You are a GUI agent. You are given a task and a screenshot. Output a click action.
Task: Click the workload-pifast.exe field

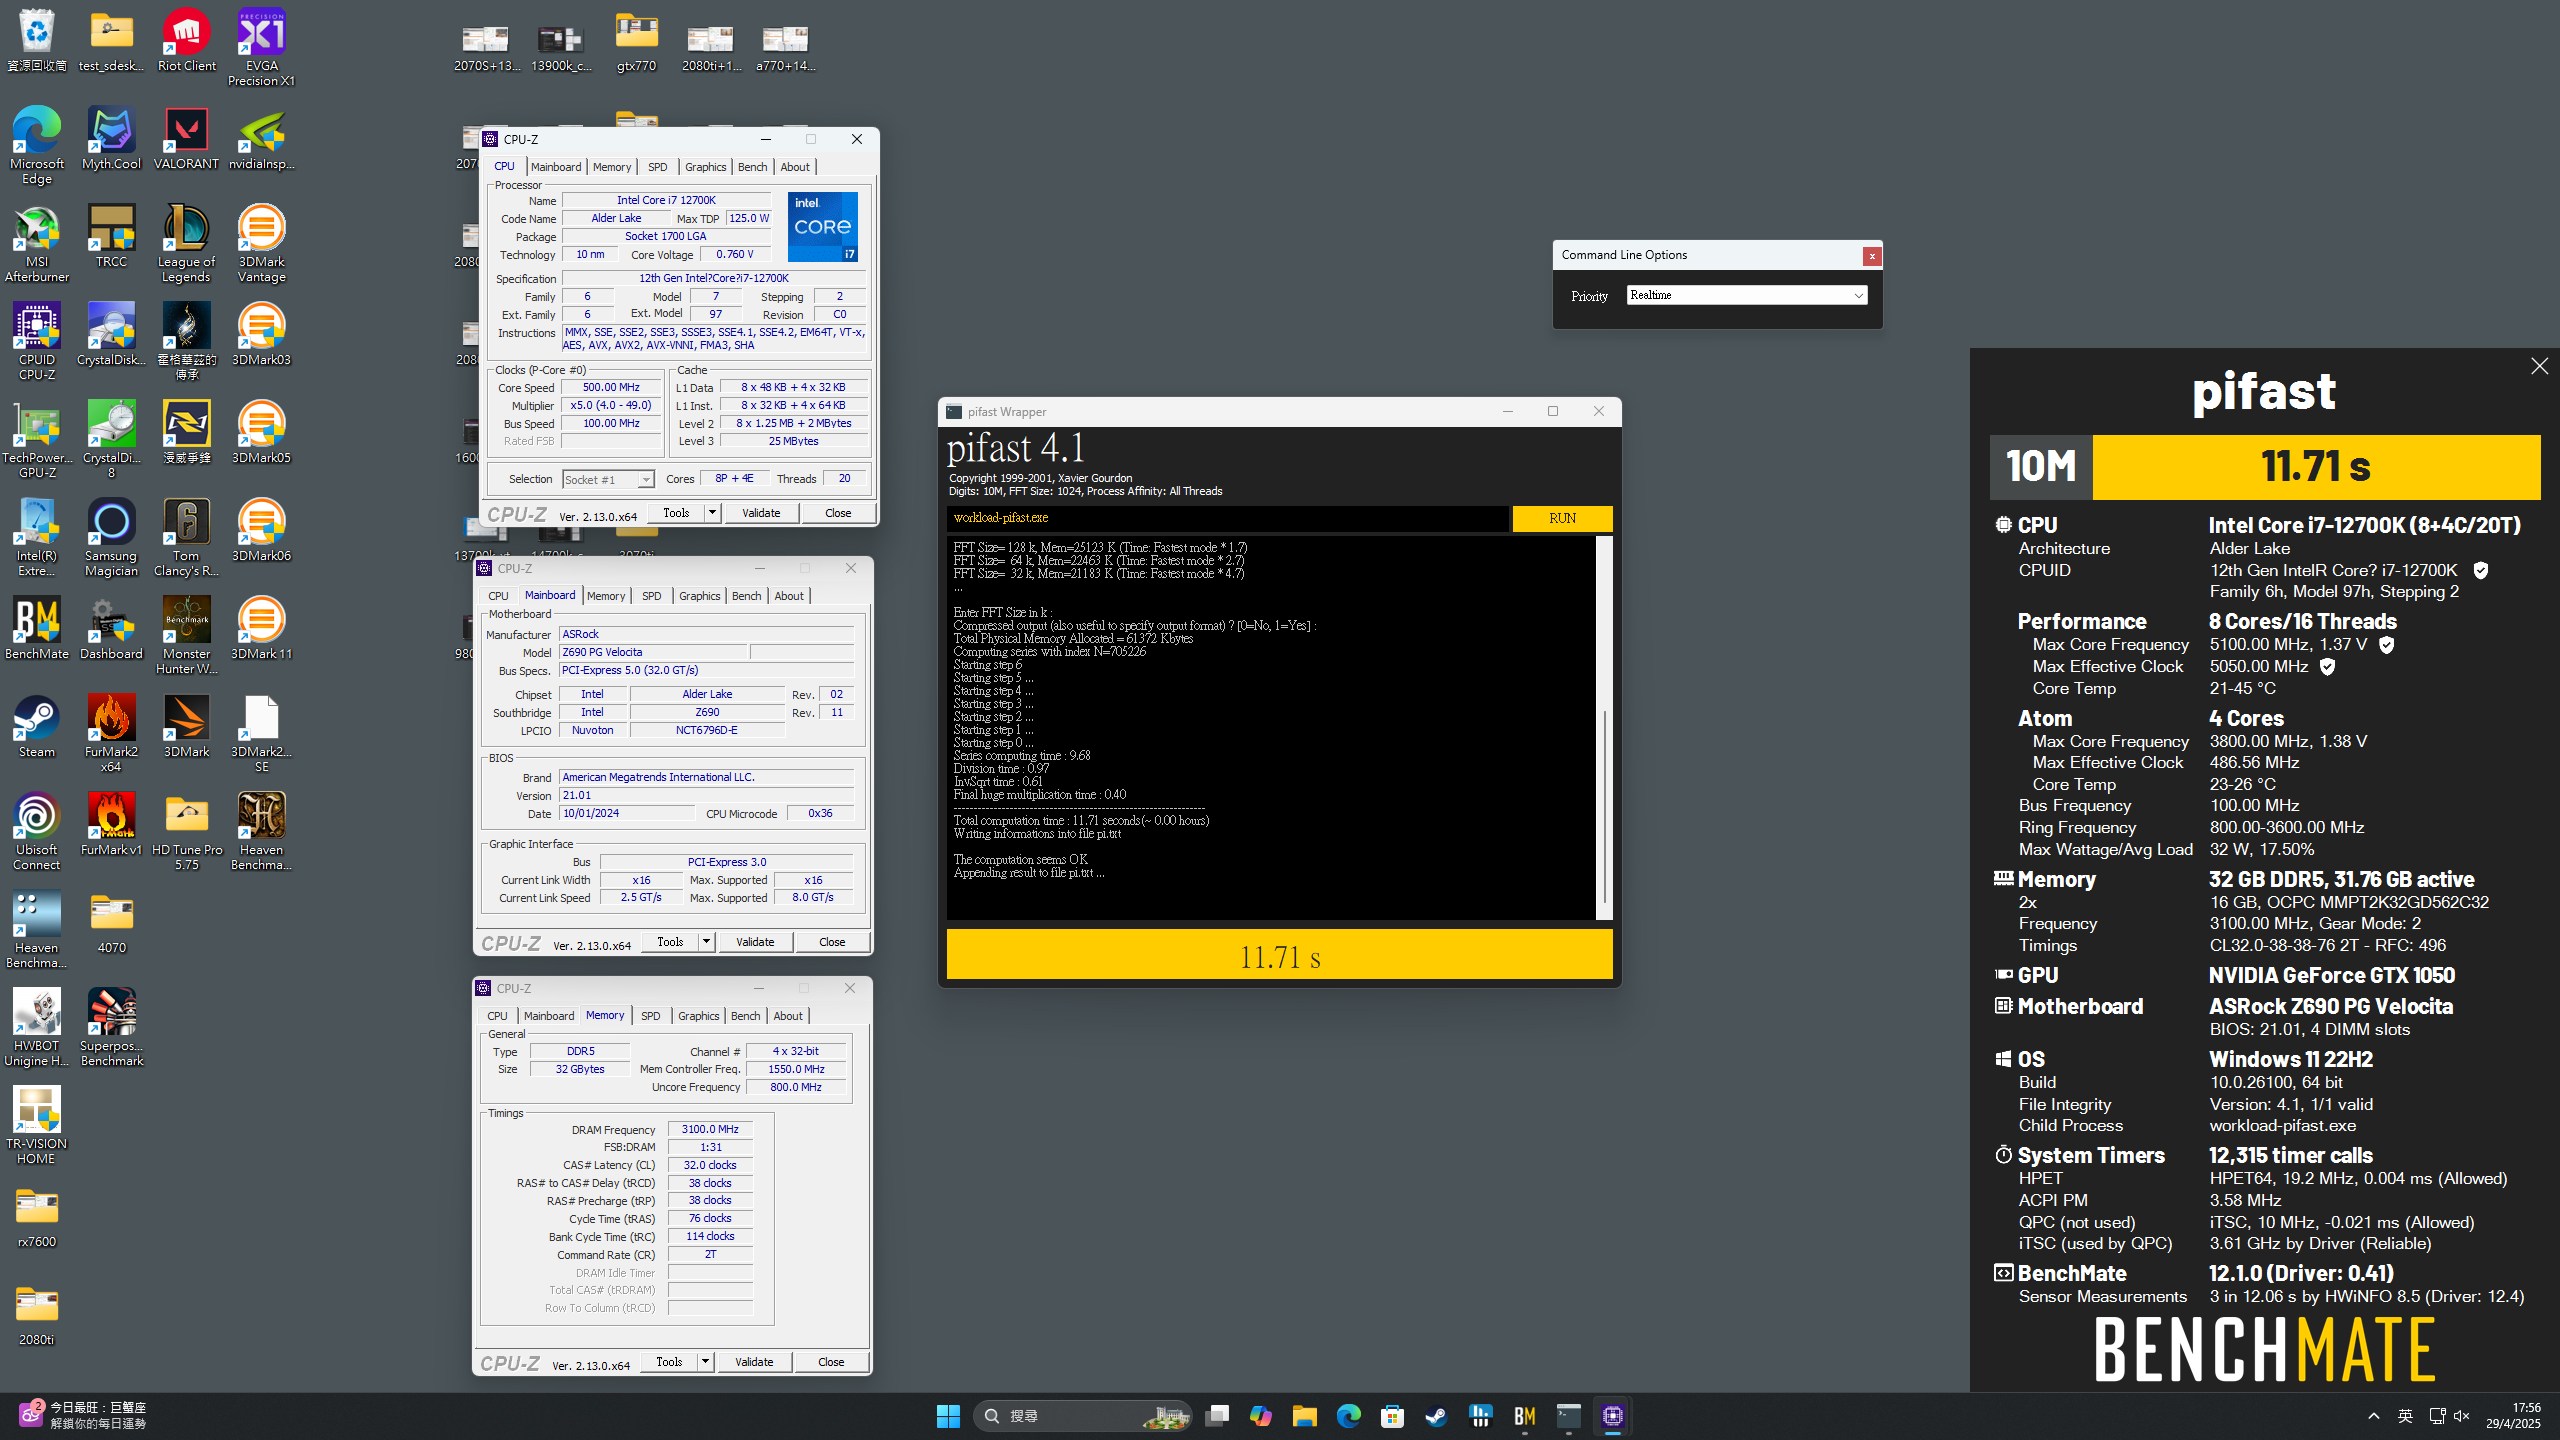tap(1227, 518)
